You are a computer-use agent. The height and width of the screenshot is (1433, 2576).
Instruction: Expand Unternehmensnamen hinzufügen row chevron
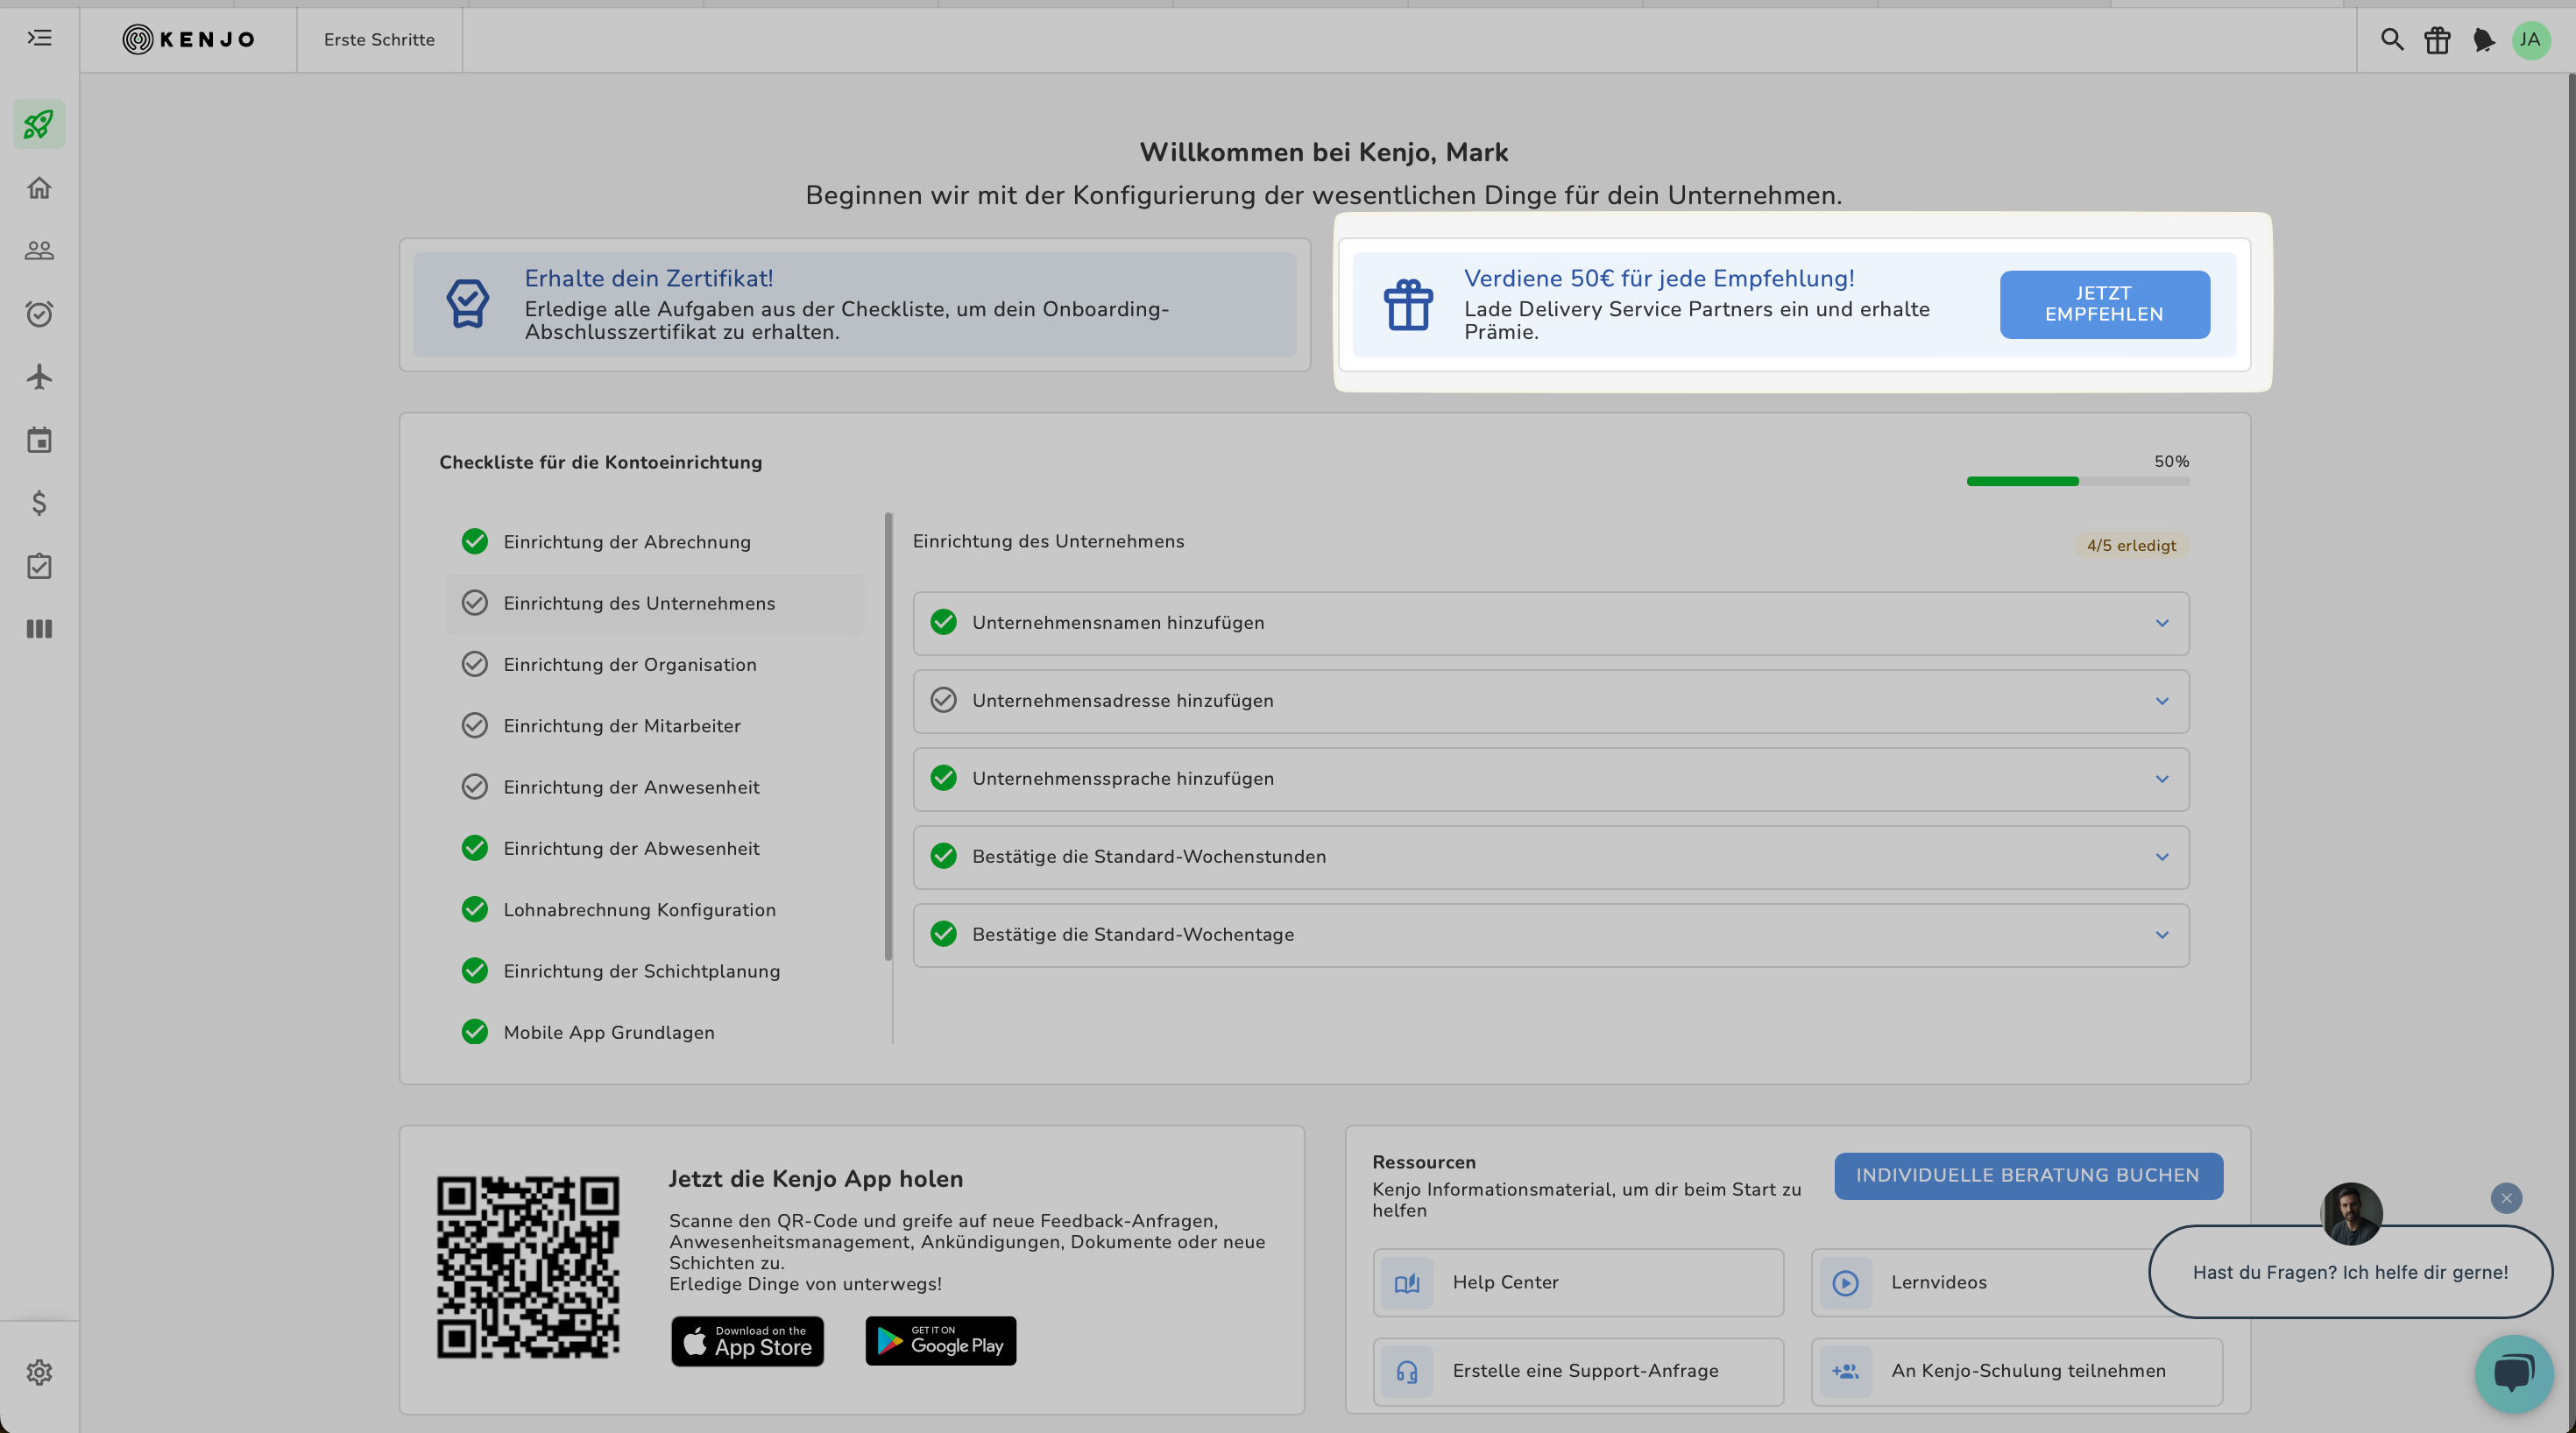[2161, 623]
